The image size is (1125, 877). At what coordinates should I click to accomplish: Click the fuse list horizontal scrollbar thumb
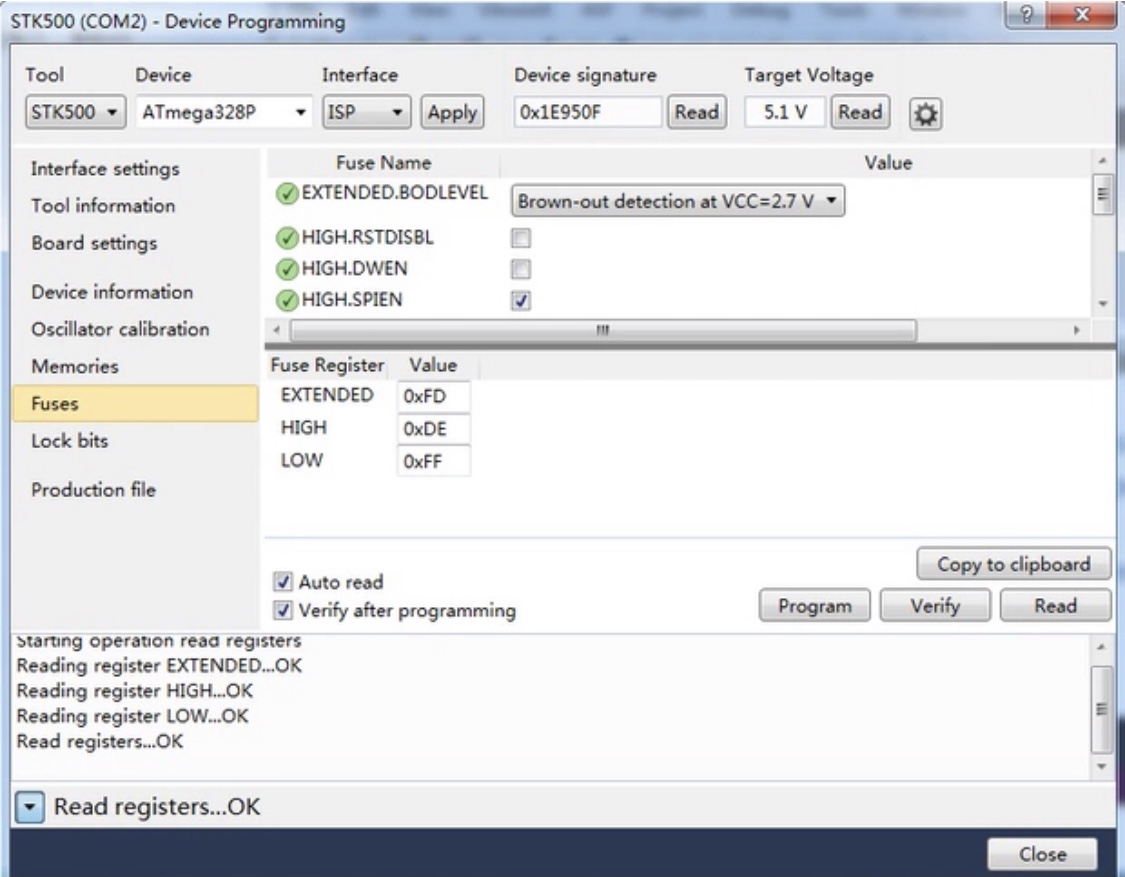[603, 330]
